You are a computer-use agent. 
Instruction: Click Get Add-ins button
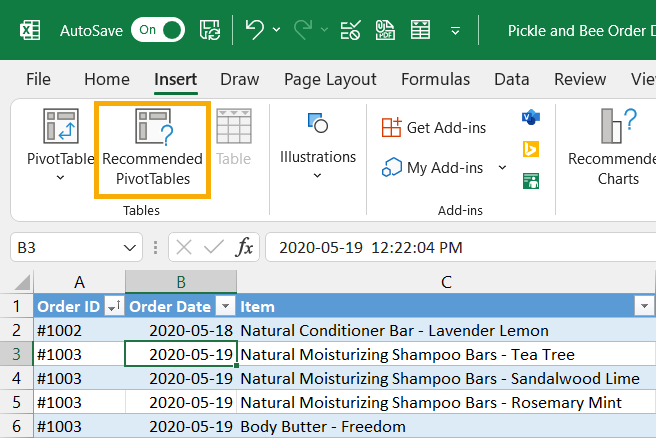[x=434, y=127]
